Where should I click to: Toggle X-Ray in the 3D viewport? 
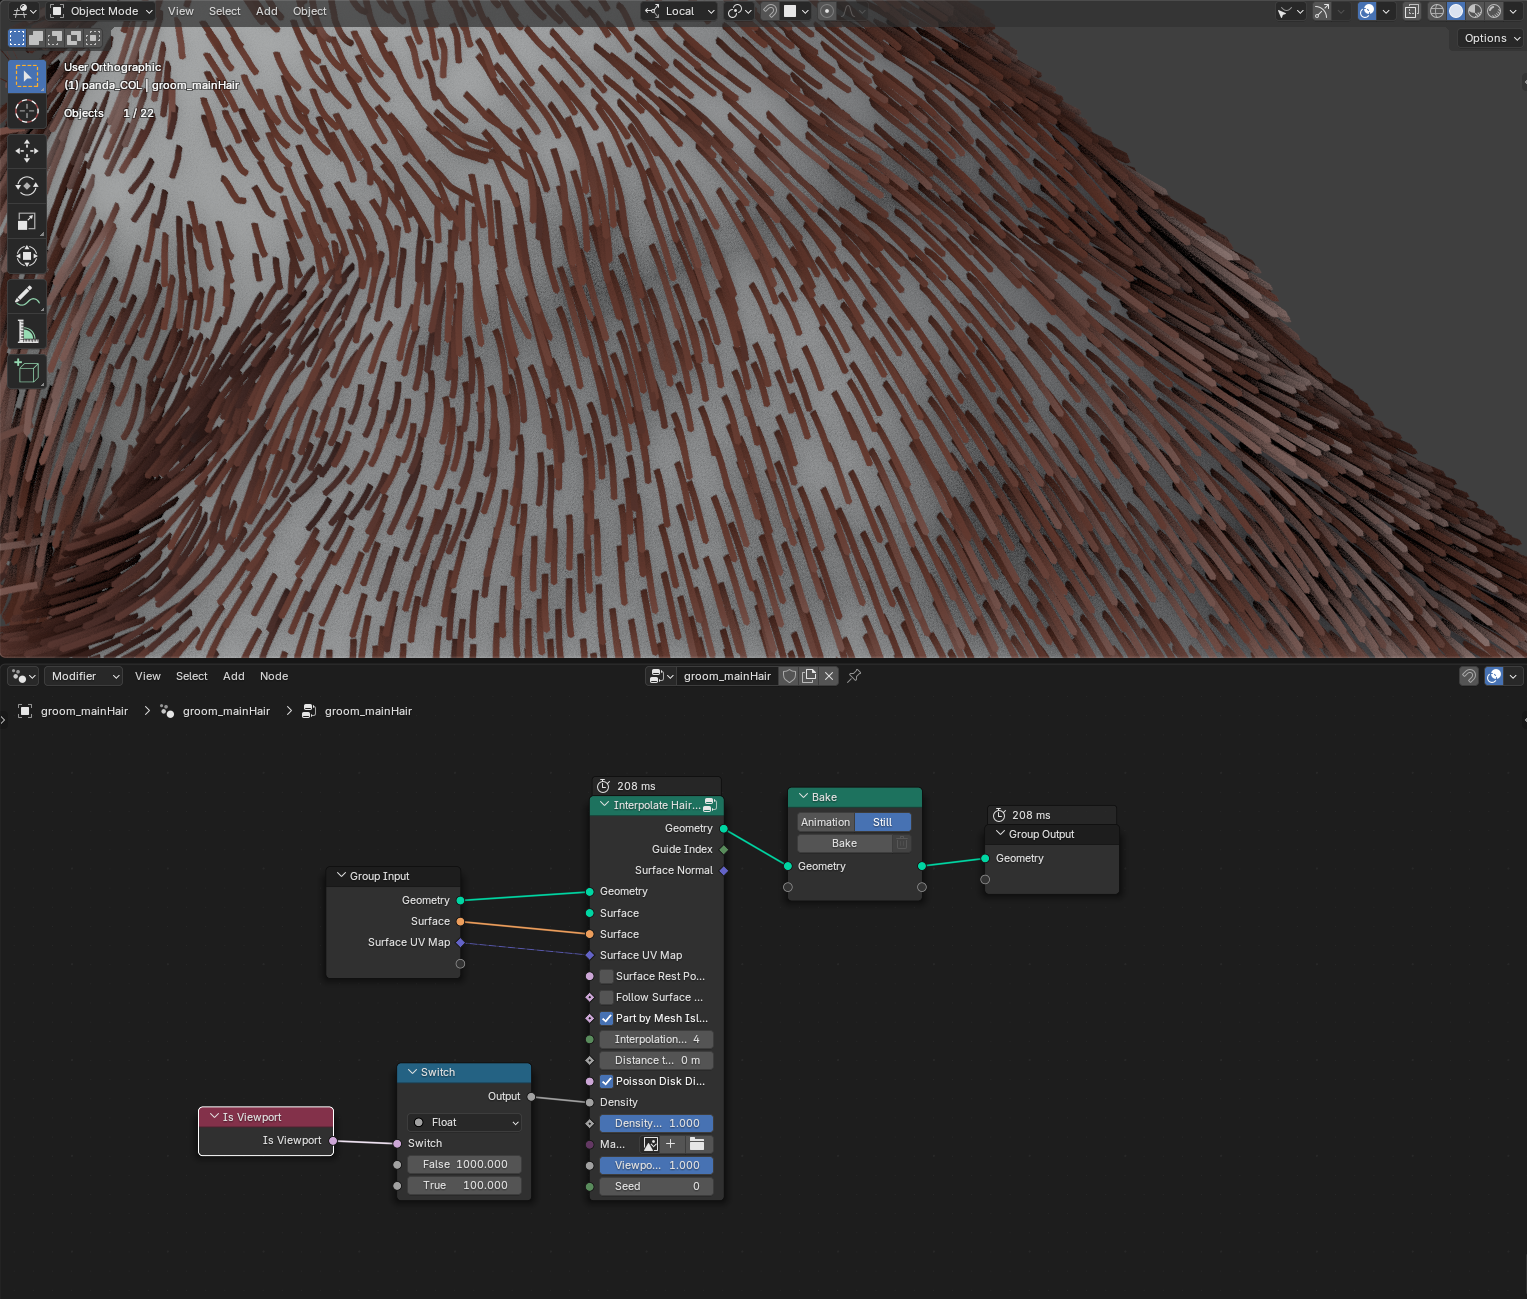tap(1411, 11)
